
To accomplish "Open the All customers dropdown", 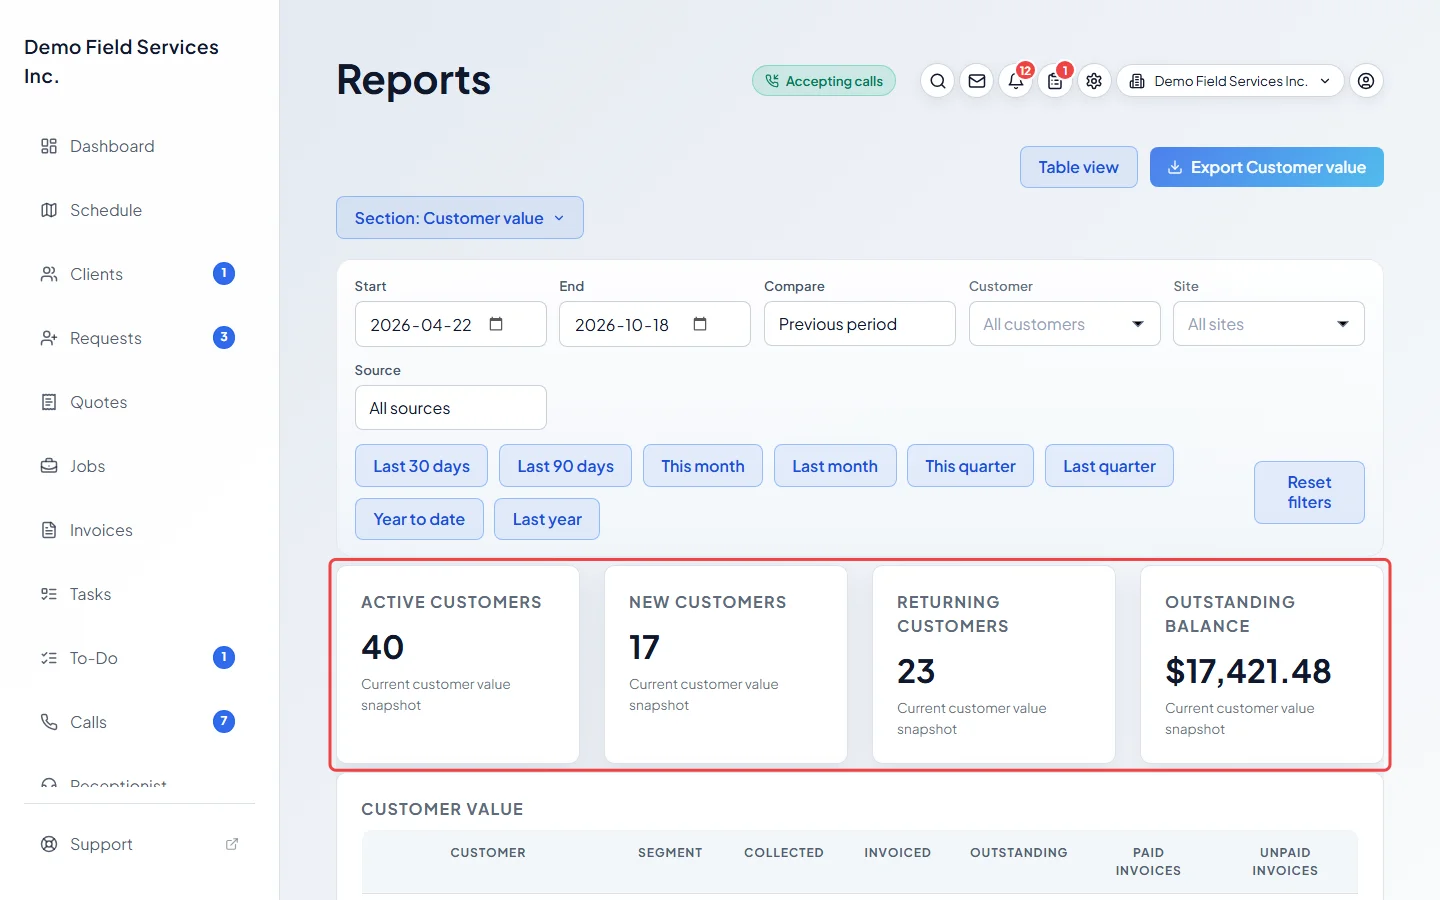I will pos(1064,324).
